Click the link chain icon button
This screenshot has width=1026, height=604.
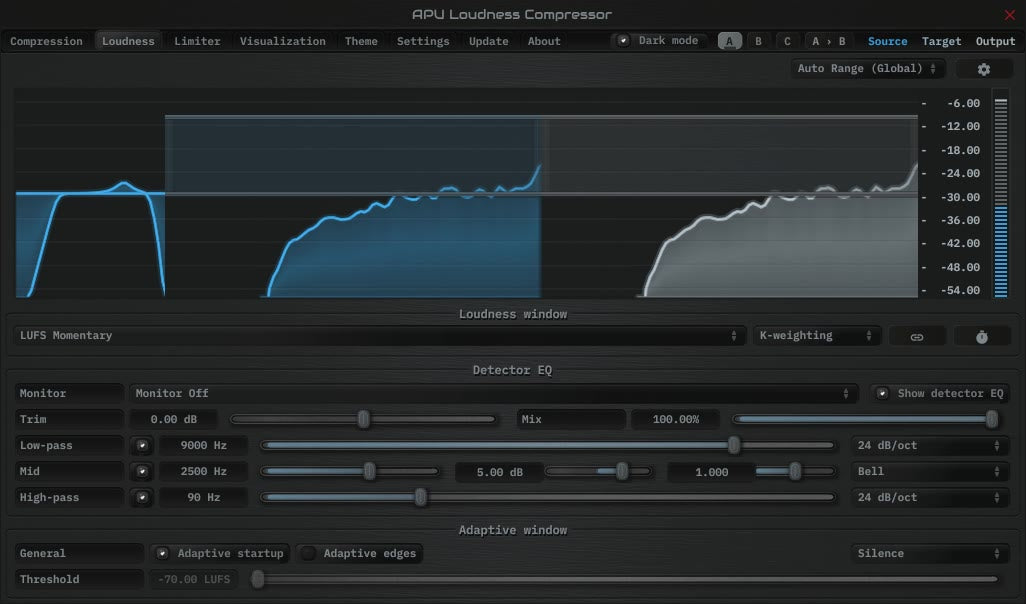click(917, 336)
